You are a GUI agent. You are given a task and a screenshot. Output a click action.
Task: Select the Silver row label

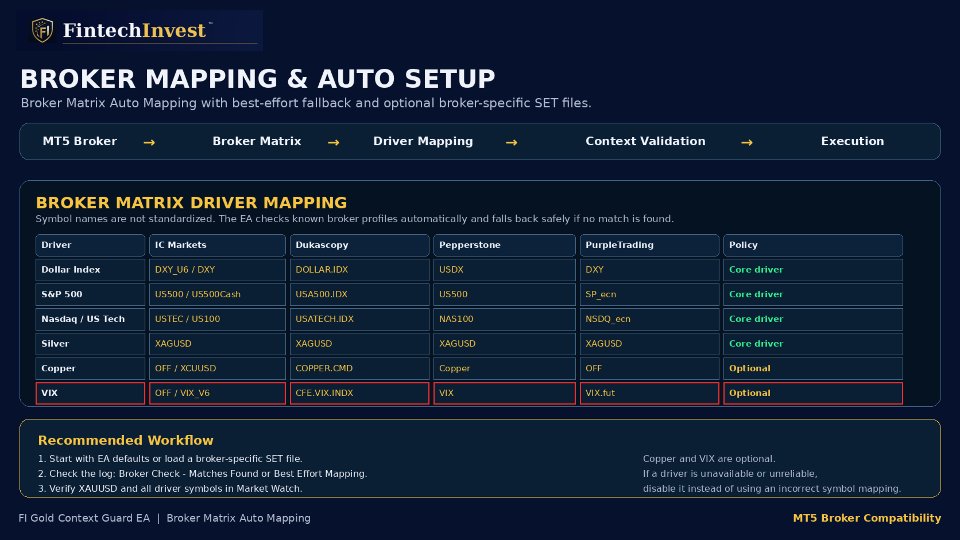tap(90, 344)
